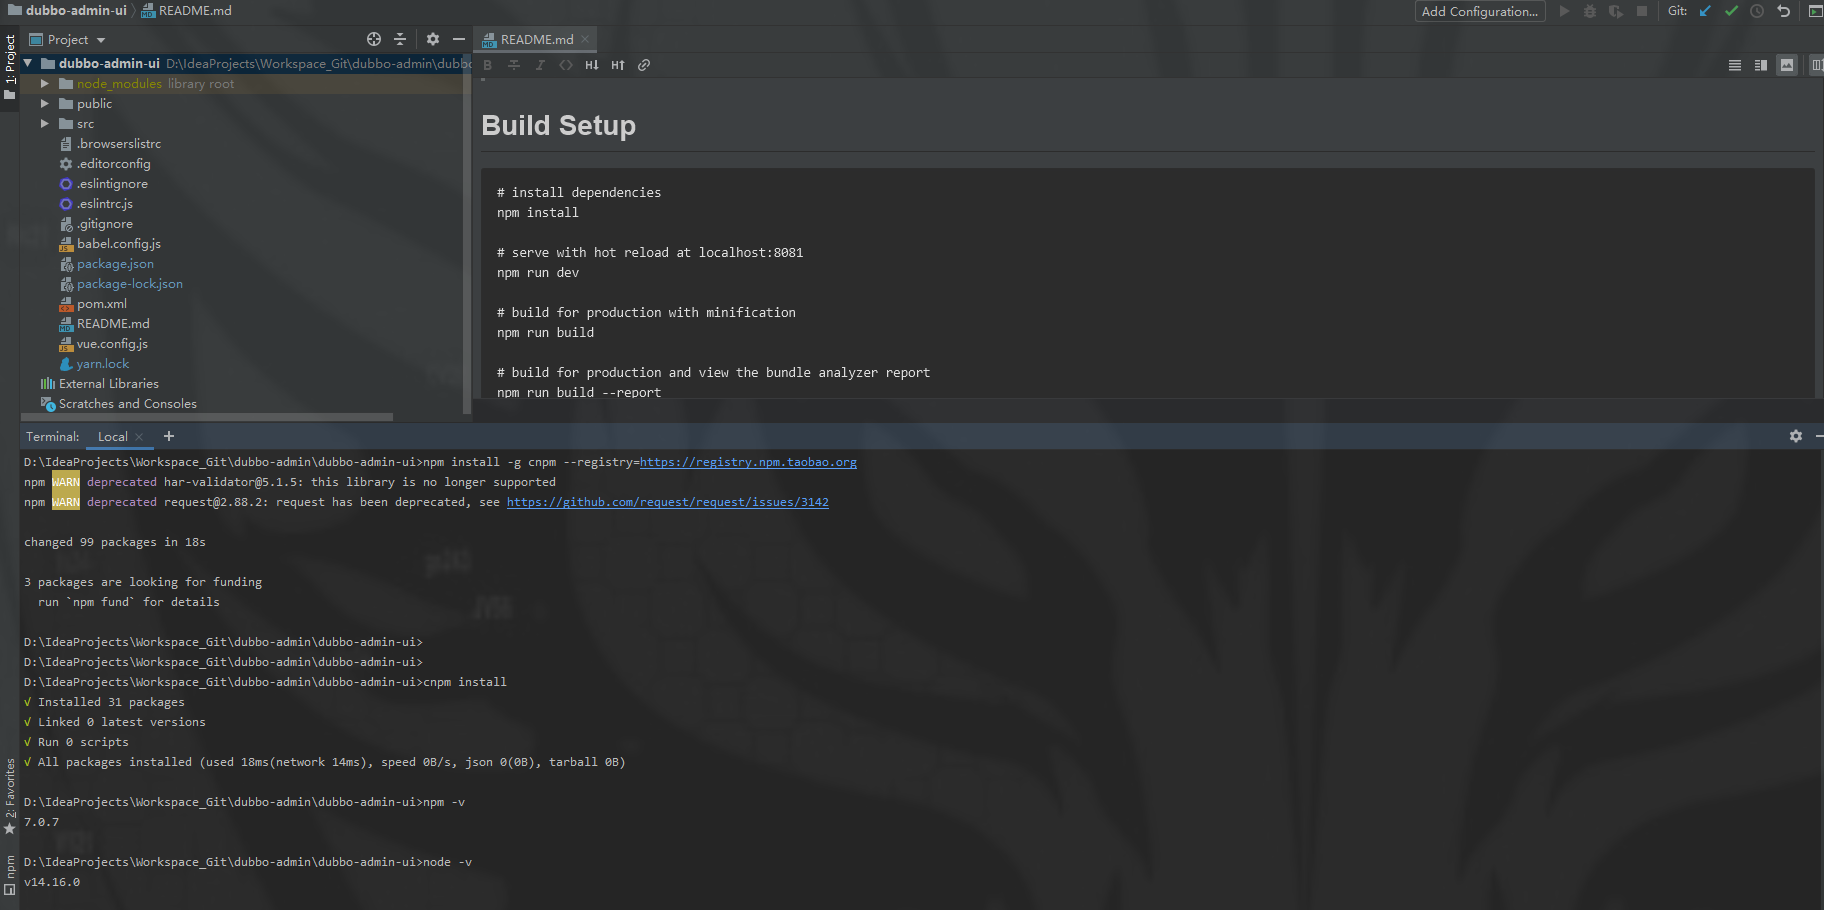Open github request issues 3142 link
The image size is (1824, 910).
668,502
